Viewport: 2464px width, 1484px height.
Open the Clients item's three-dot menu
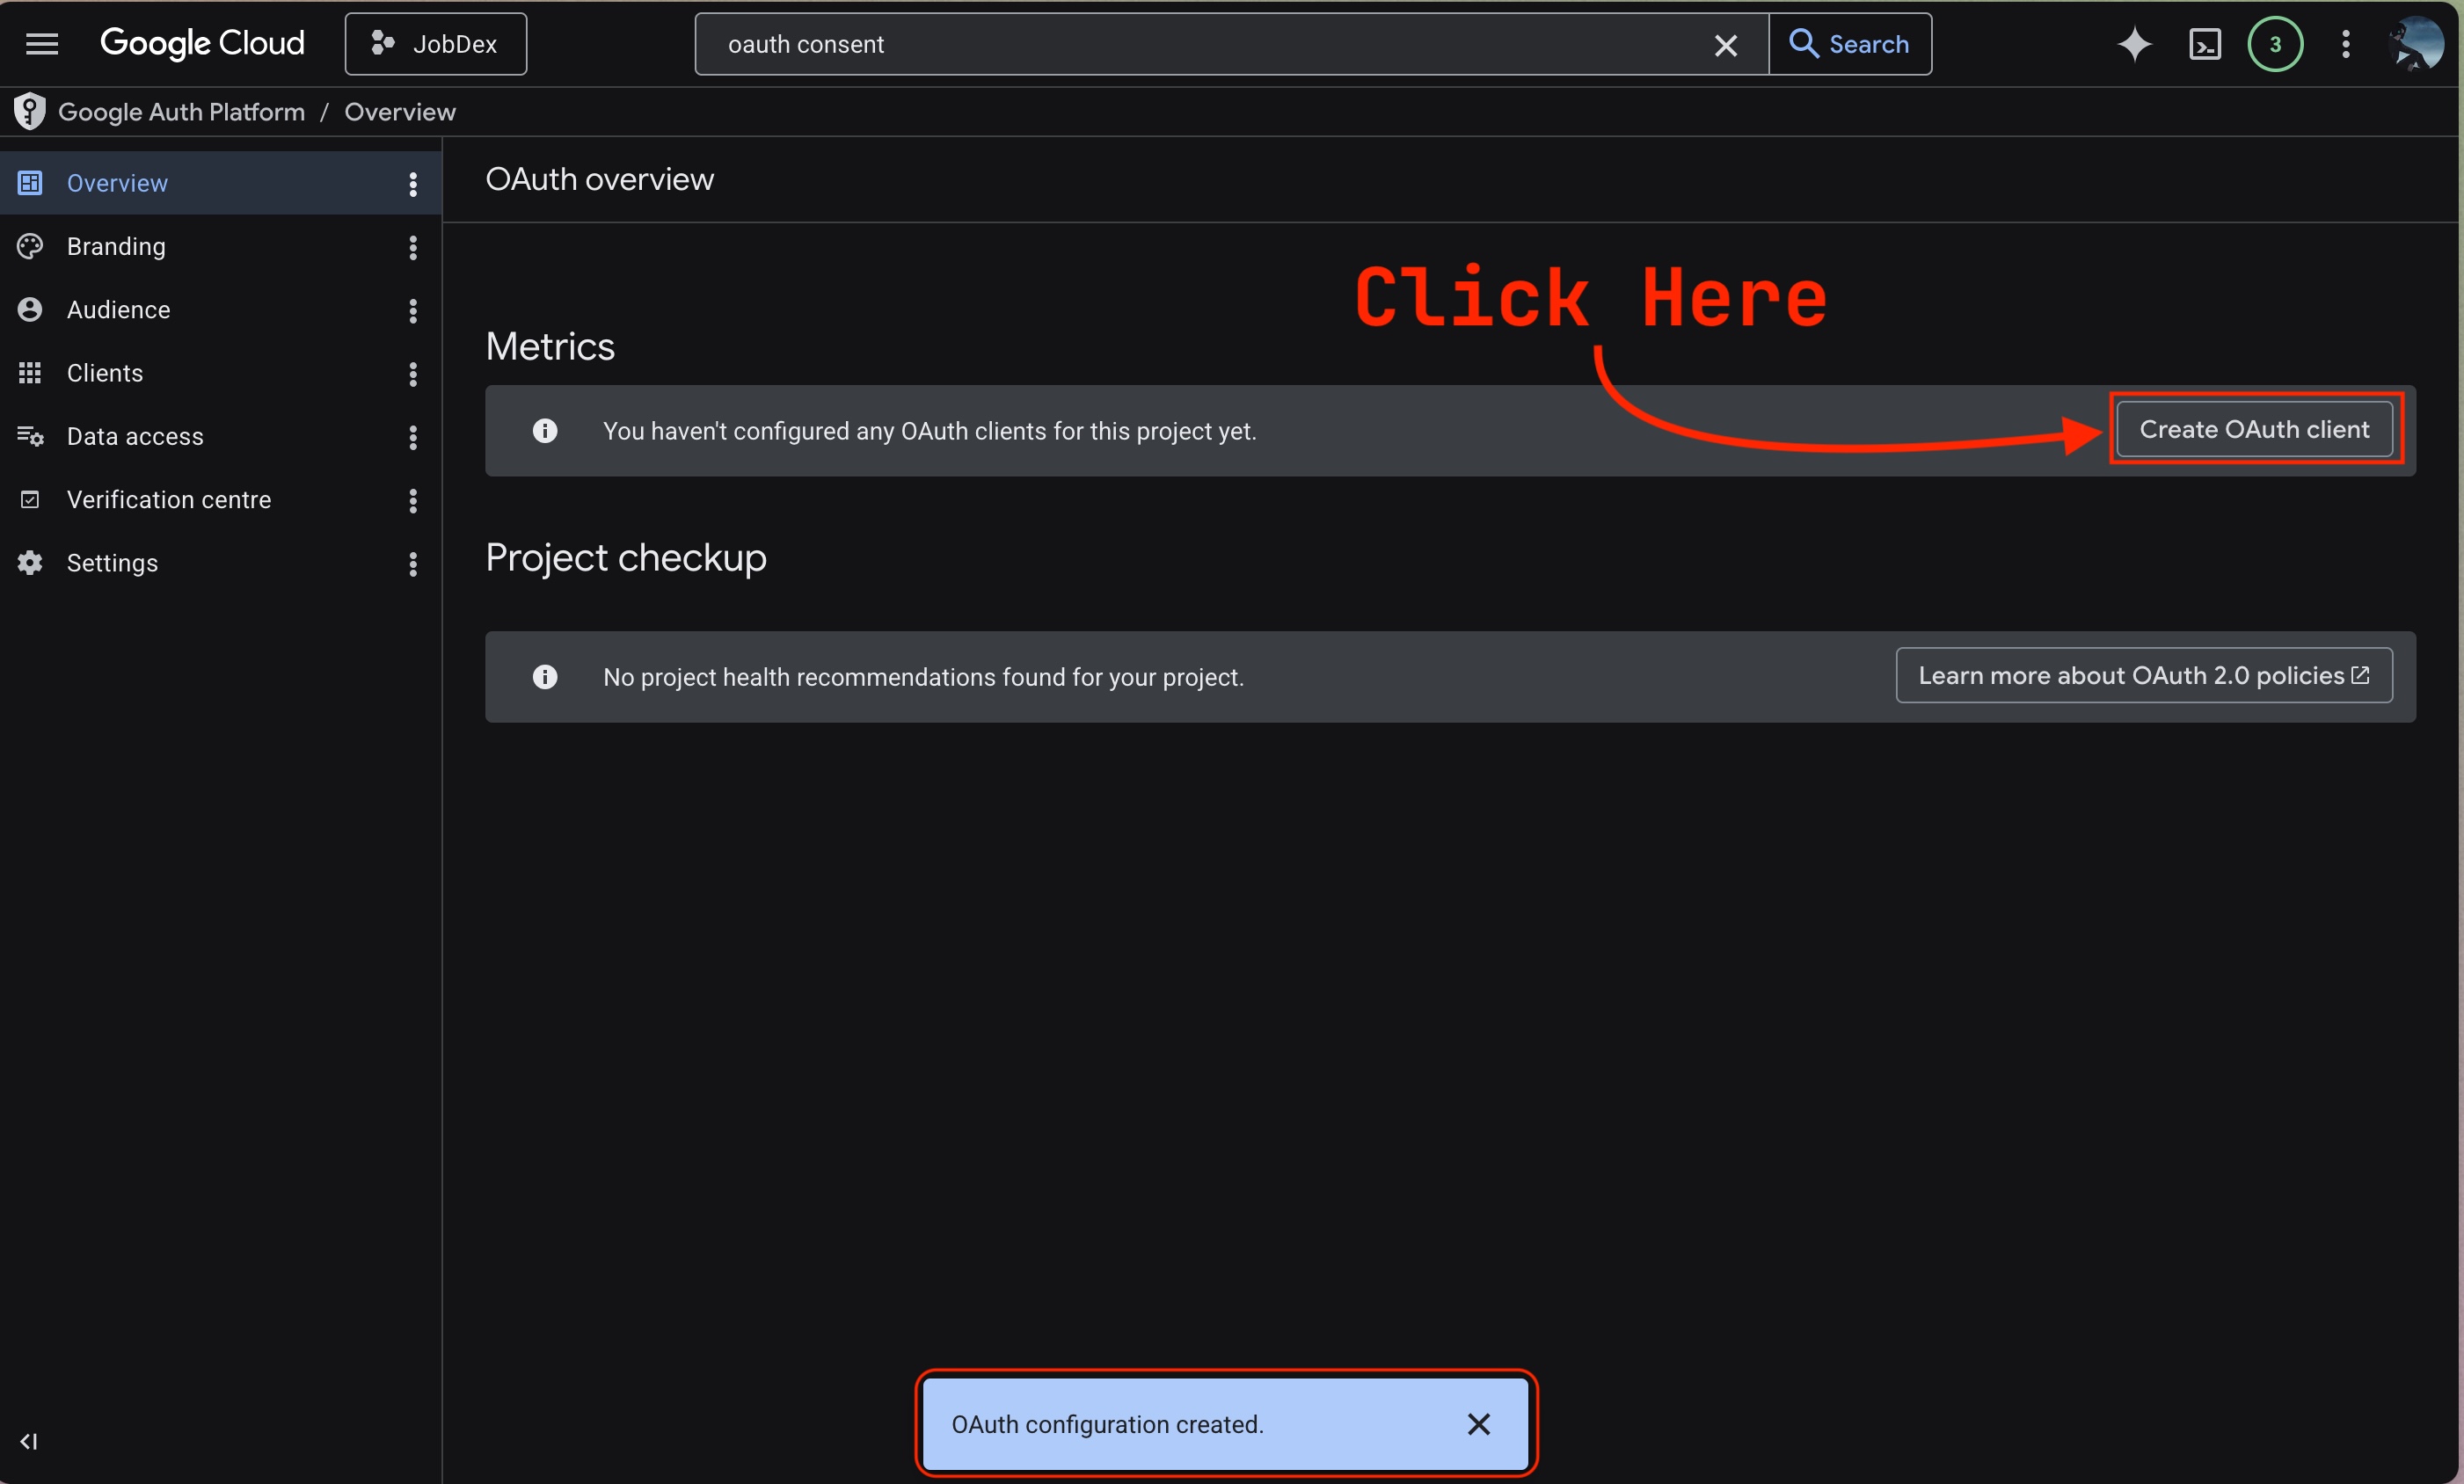coord(413,374)
